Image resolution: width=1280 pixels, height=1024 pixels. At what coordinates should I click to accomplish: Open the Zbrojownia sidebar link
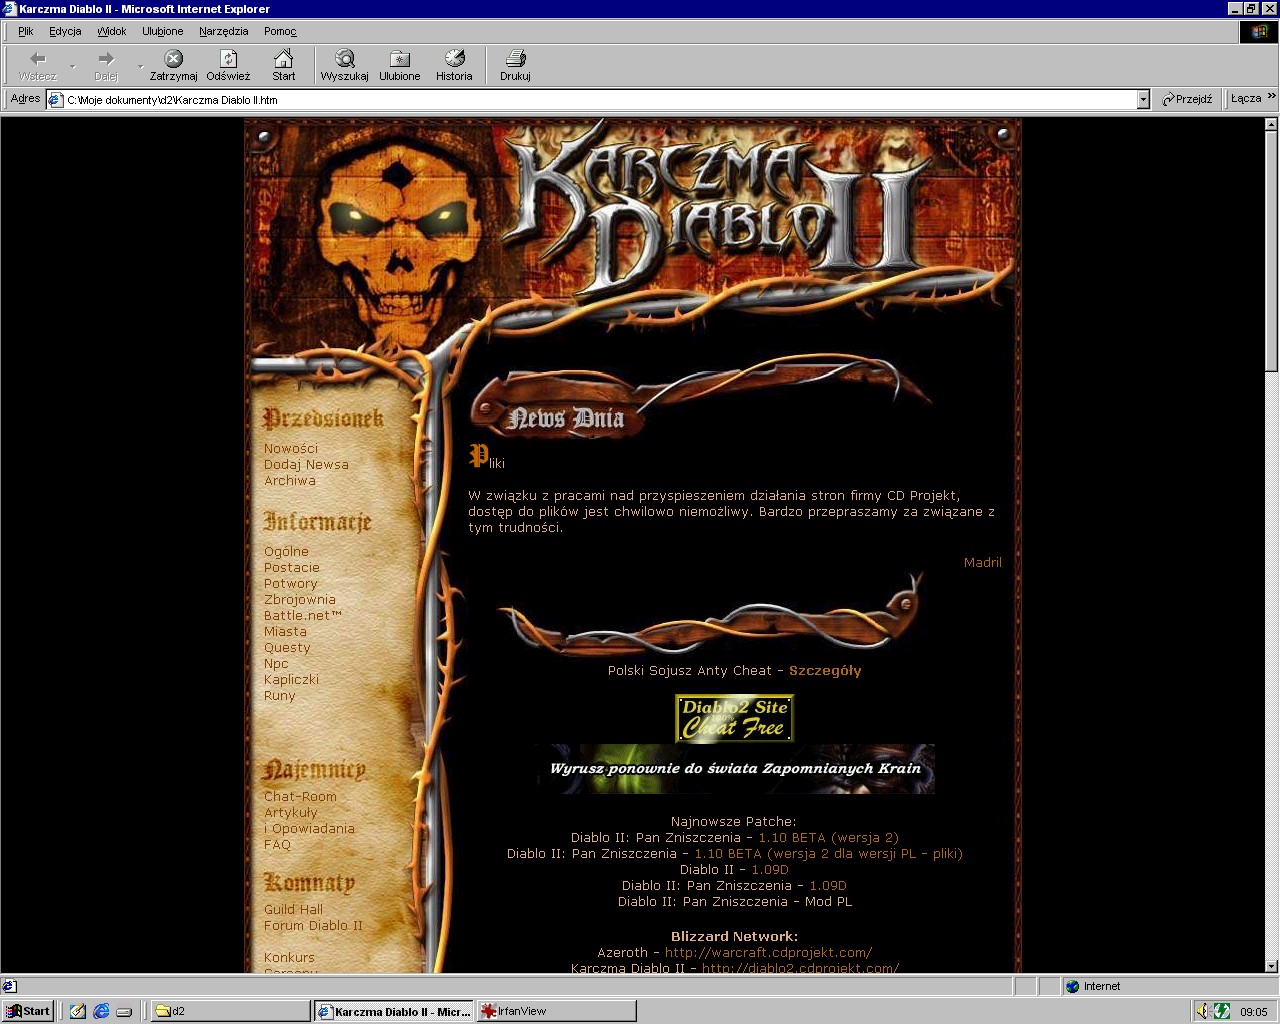[299, 600]
